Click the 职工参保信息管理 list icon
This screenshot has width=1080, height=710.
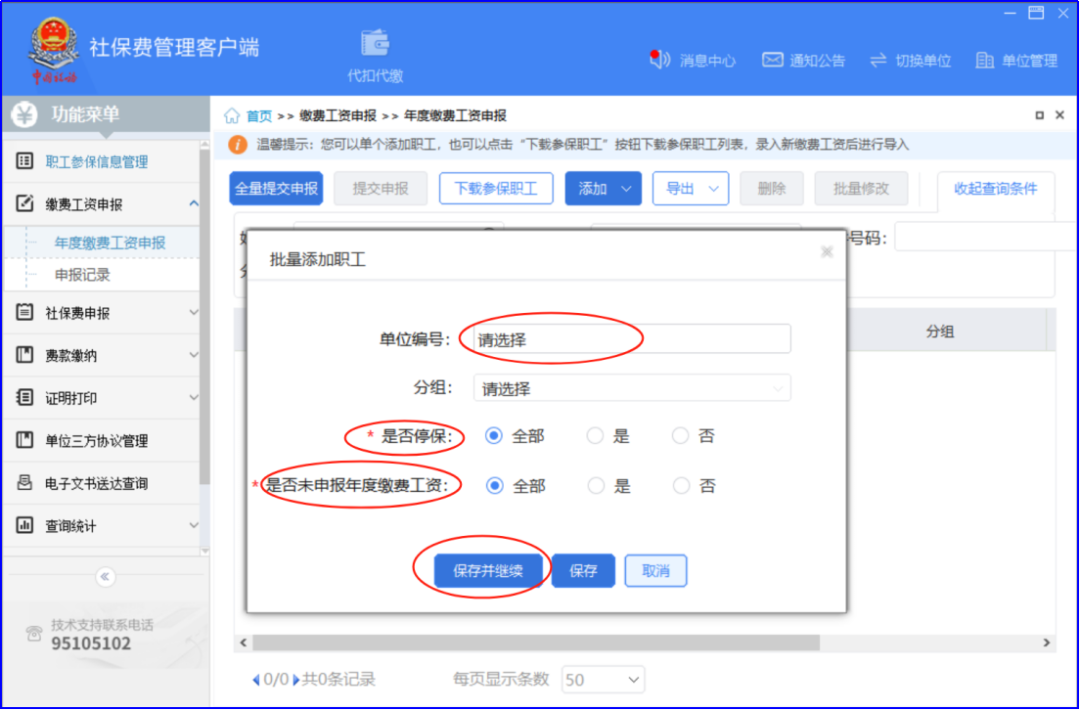[x=25, y=161]
